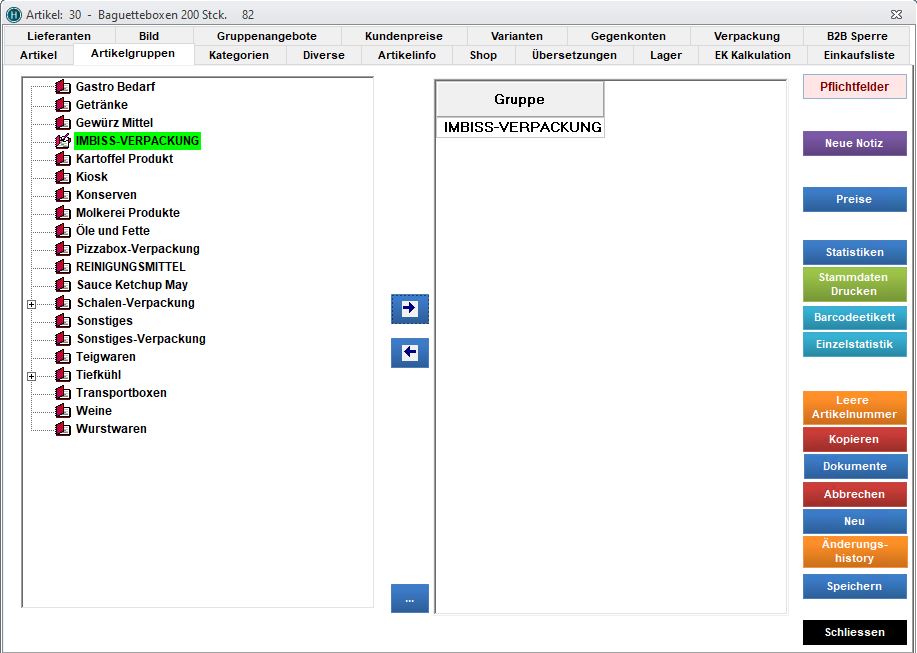
Task: Click the book icon next to Kiosk
Action: point(63,177)
